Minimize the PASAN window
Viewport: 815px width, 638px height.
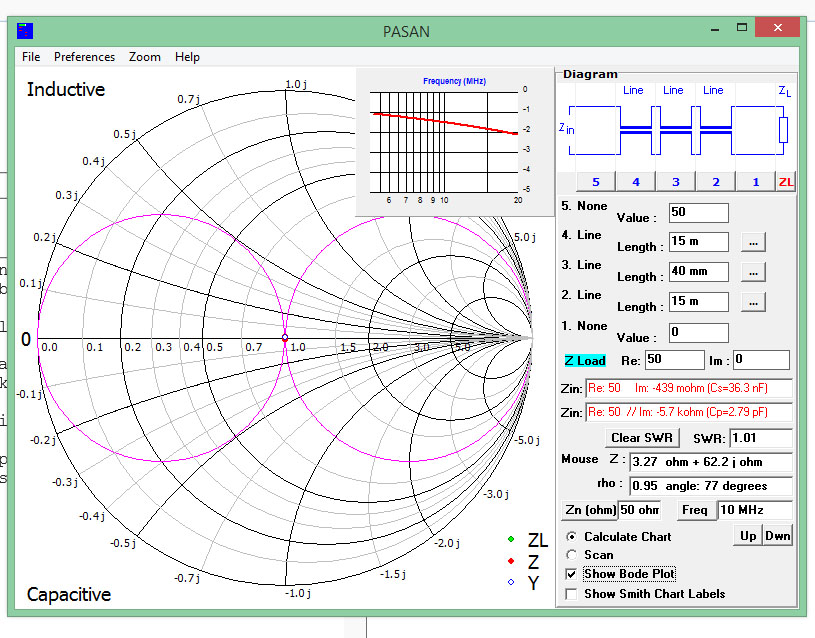coord(715,29)
